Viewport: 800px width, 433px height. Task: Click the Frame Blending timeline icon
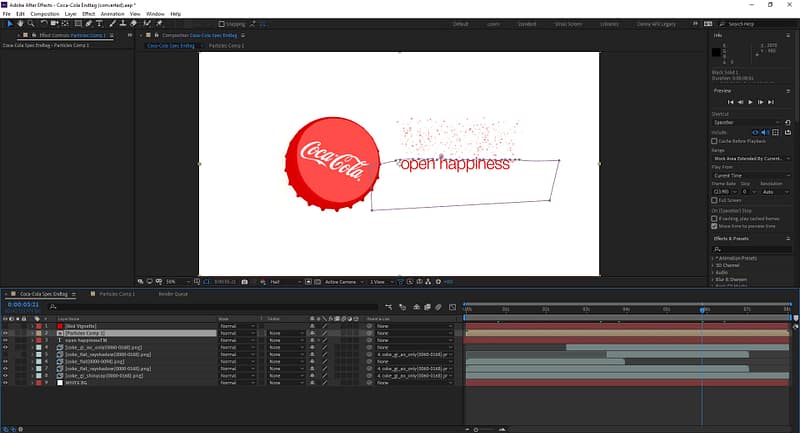(427, 307)
